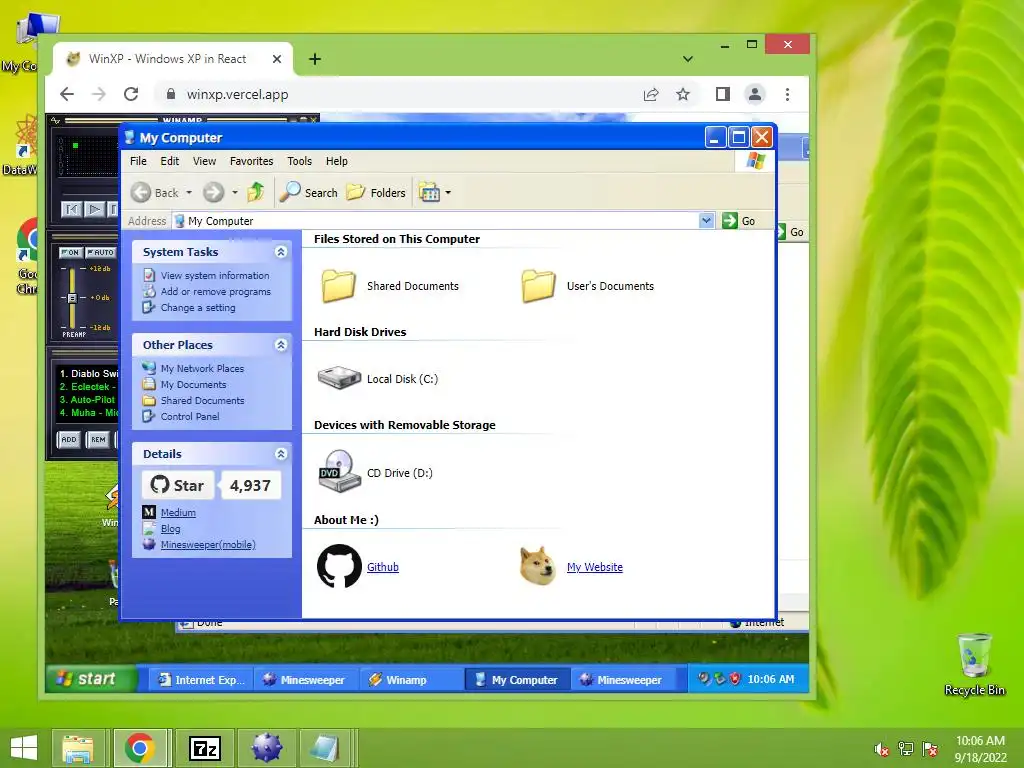Click the Views icon in toolbar
The image size is (1024, 768).
429,193
